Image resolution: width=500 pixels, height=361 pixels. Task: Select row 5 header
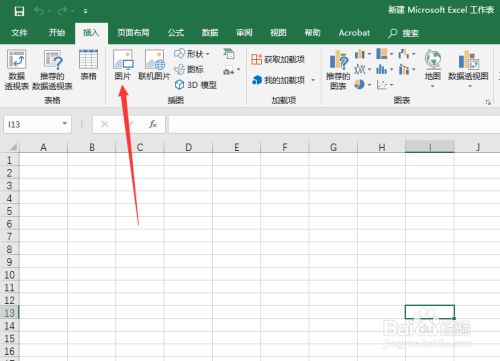click(x=10, y=211)
